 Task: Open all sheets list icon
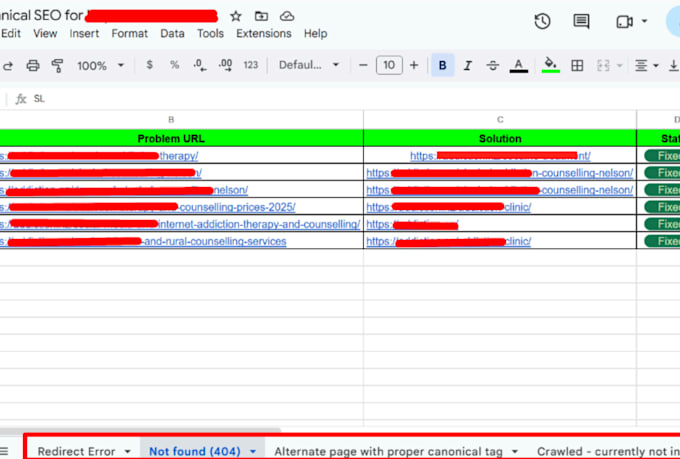coord(4,451)
